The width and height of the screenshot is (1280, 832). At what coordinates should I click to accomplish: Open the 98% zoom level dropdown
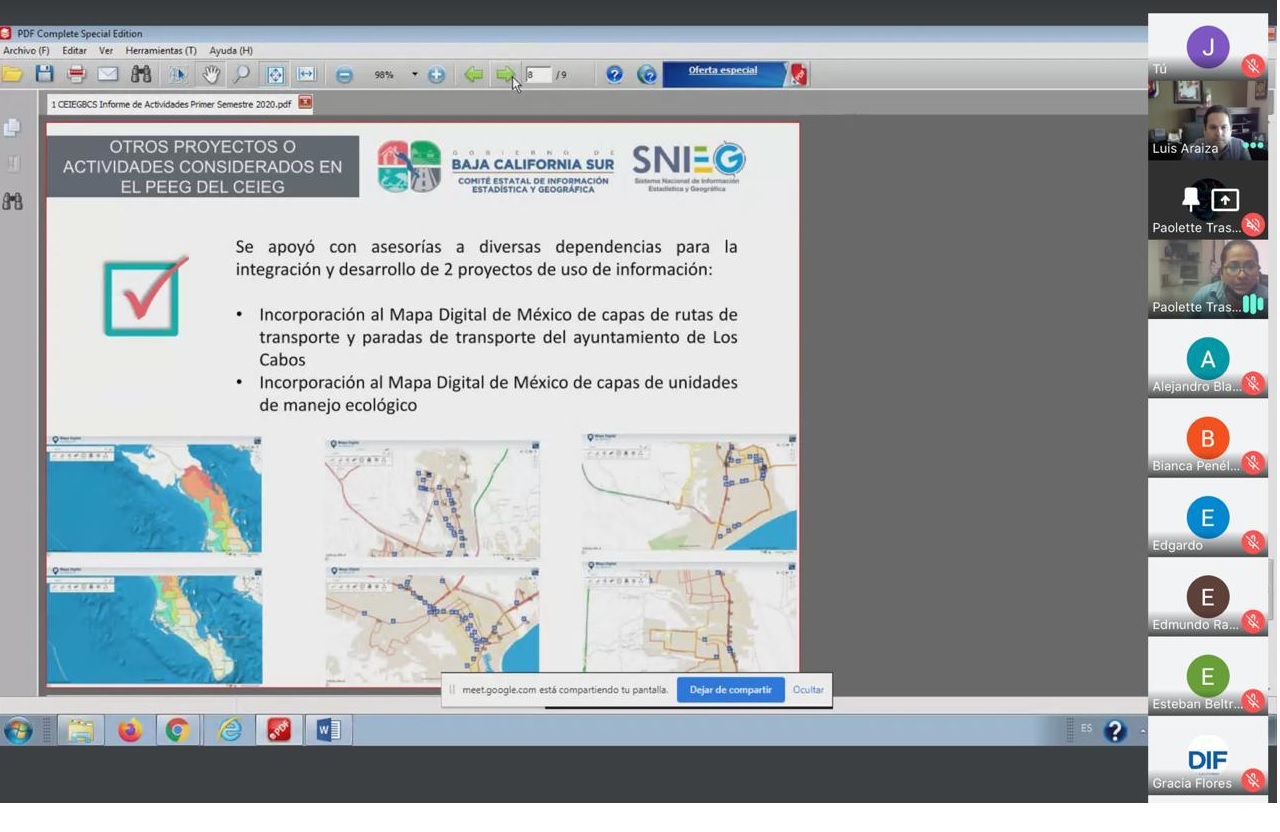[415, 75]
